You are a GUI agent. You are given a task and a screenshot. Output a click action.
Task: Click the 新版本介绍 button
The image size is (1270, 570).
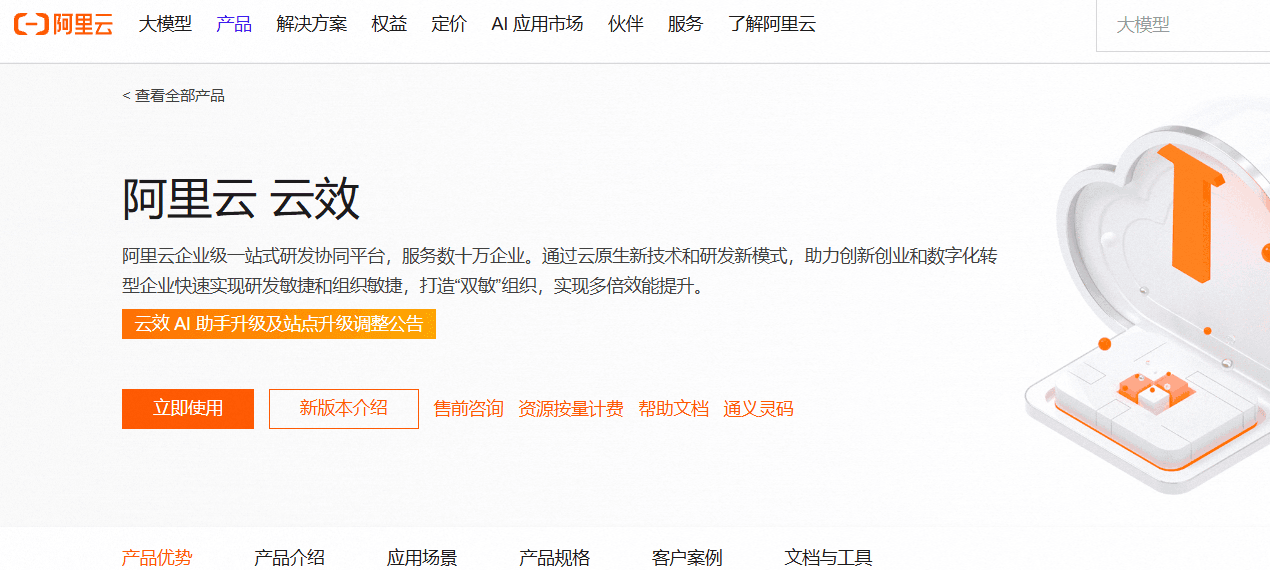point(344,409)
